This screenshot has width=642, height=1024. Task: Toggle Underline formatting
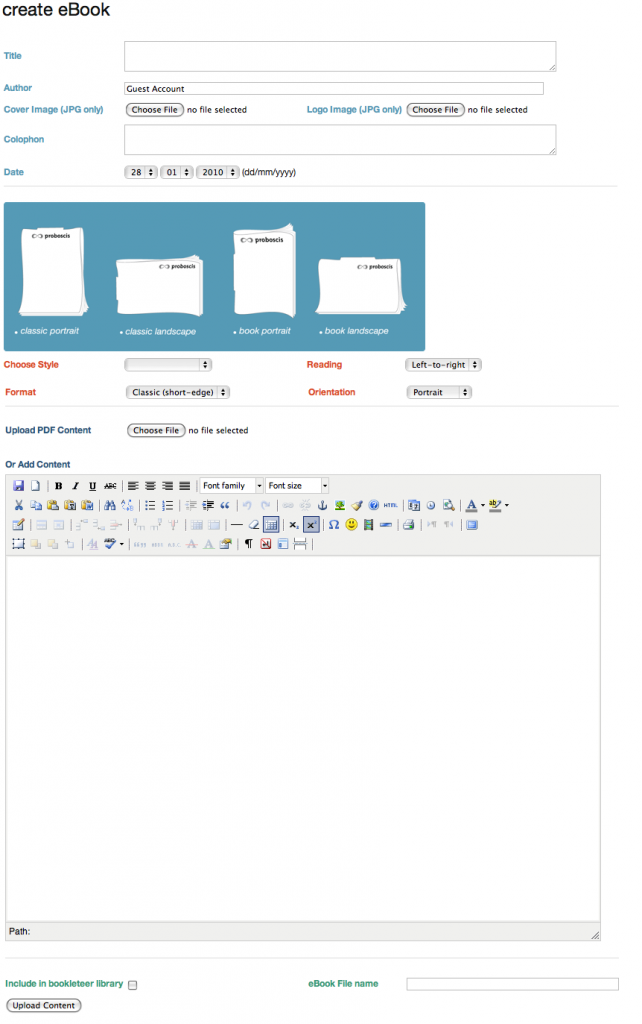point(93,486)
